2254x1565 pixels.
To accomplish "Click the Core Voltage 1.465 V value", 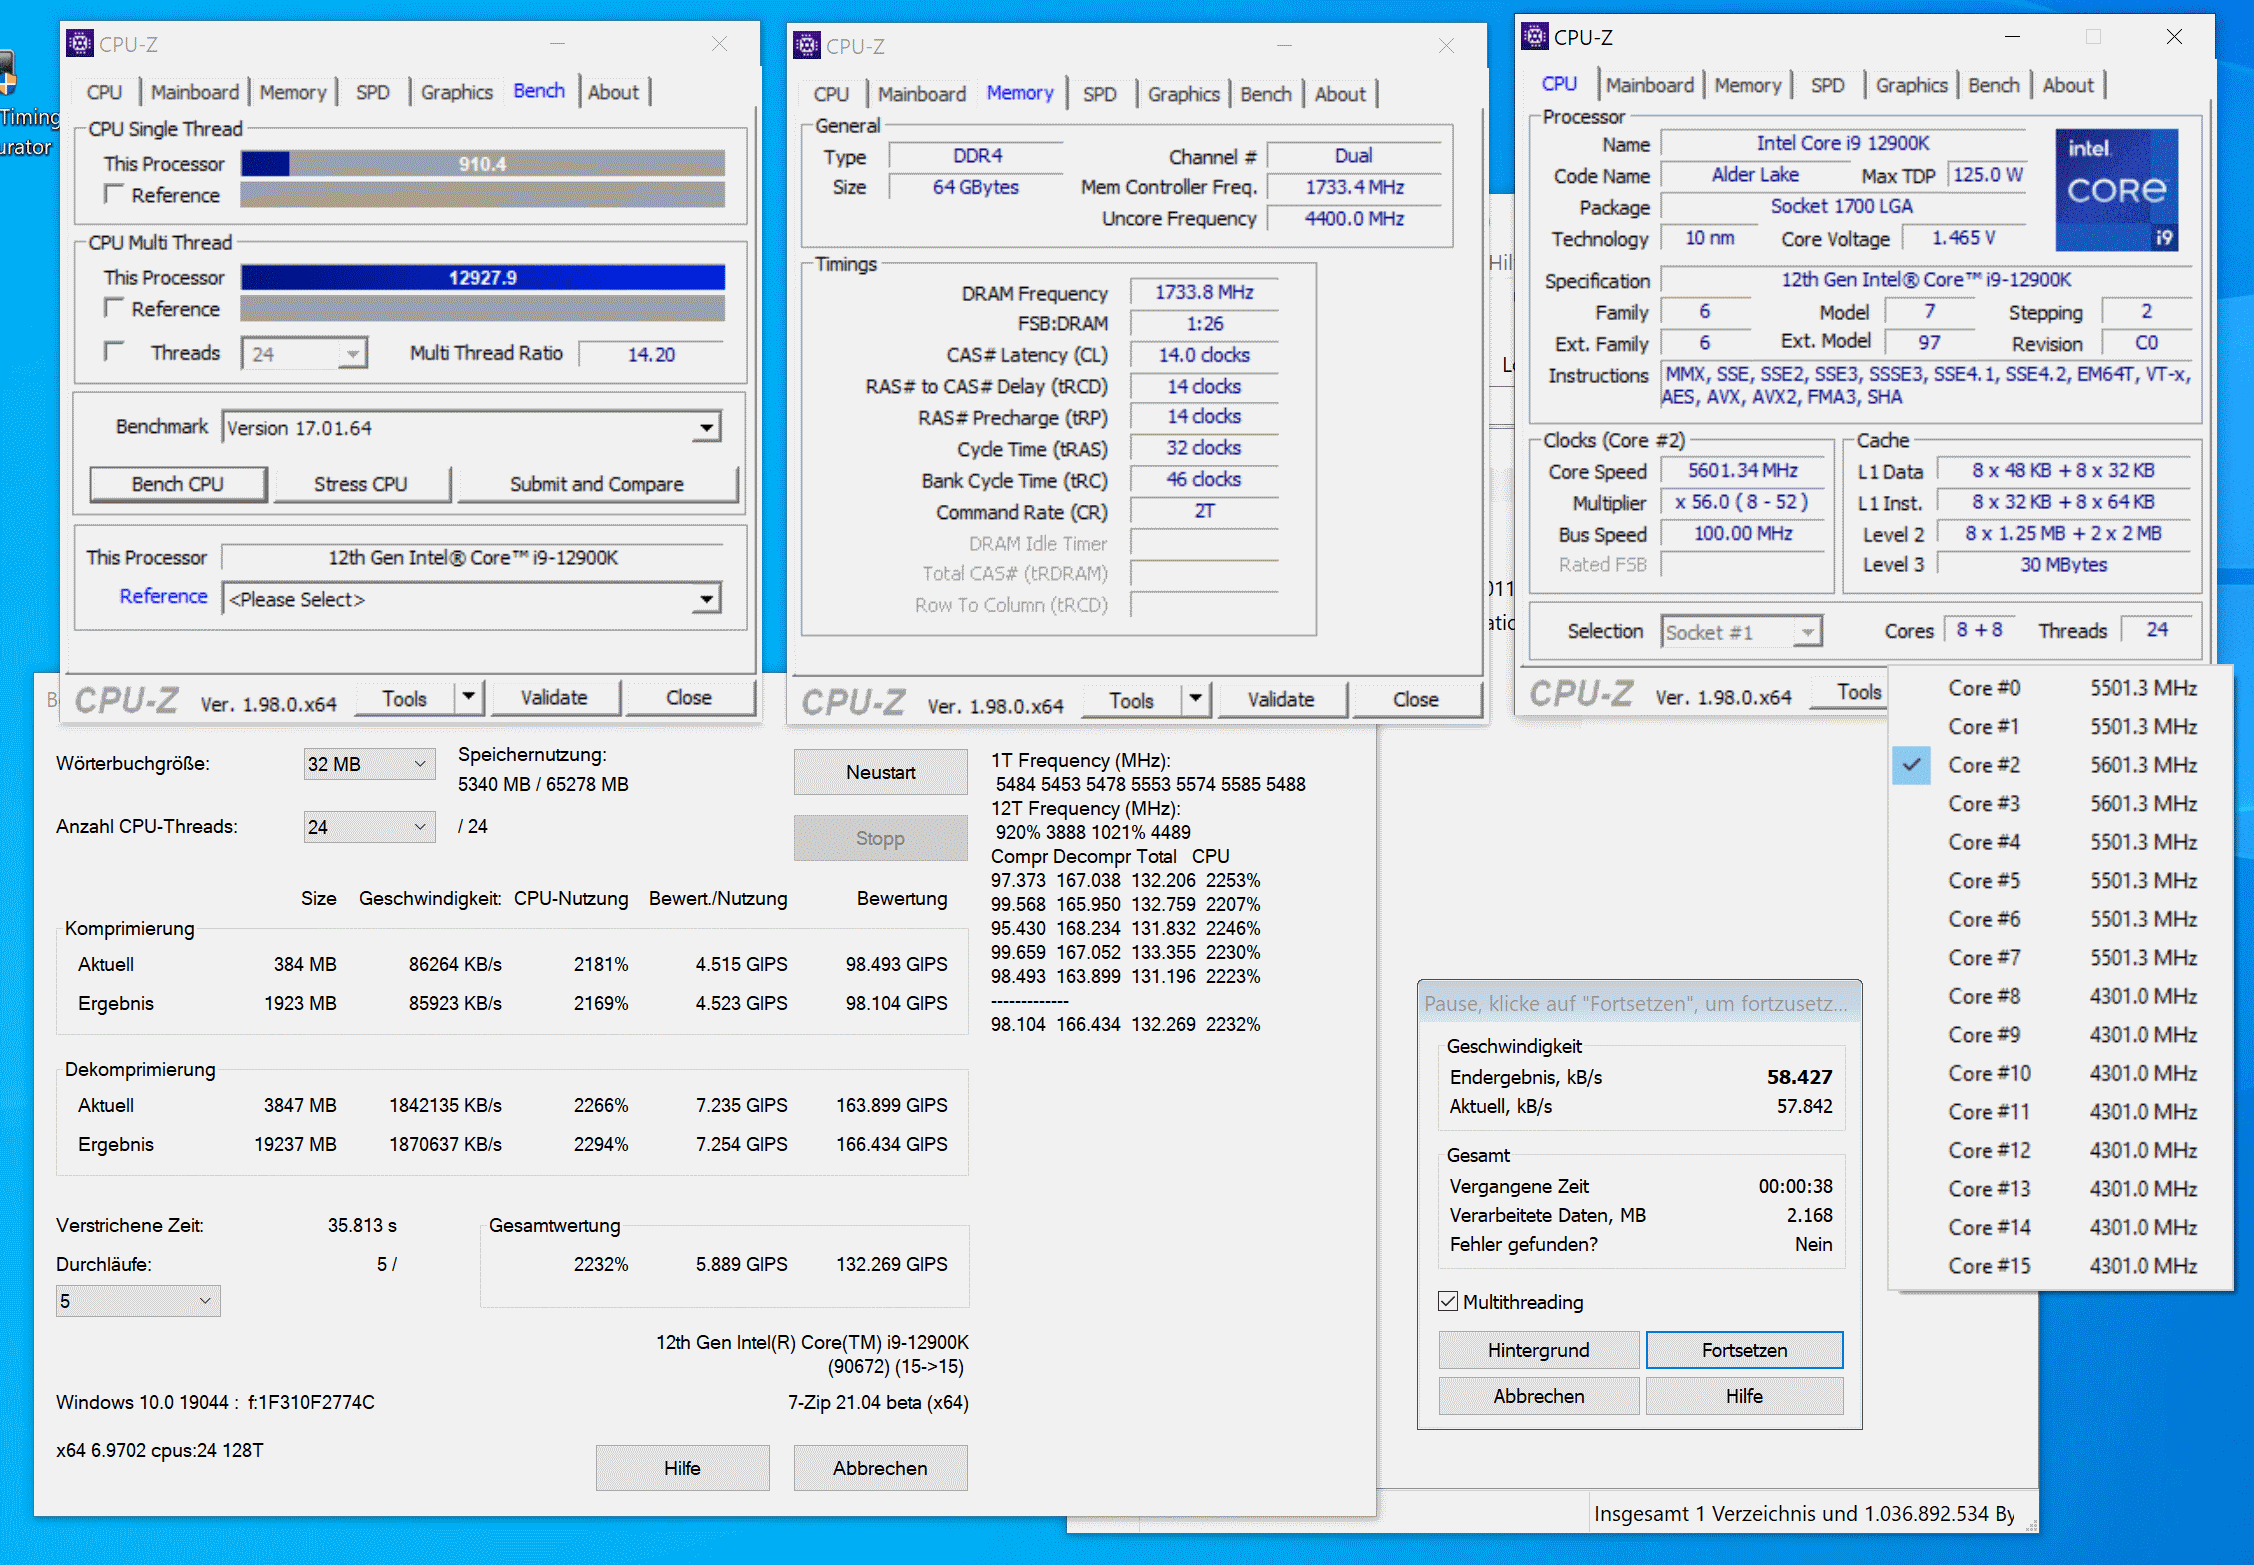I will pos(1963,238).
